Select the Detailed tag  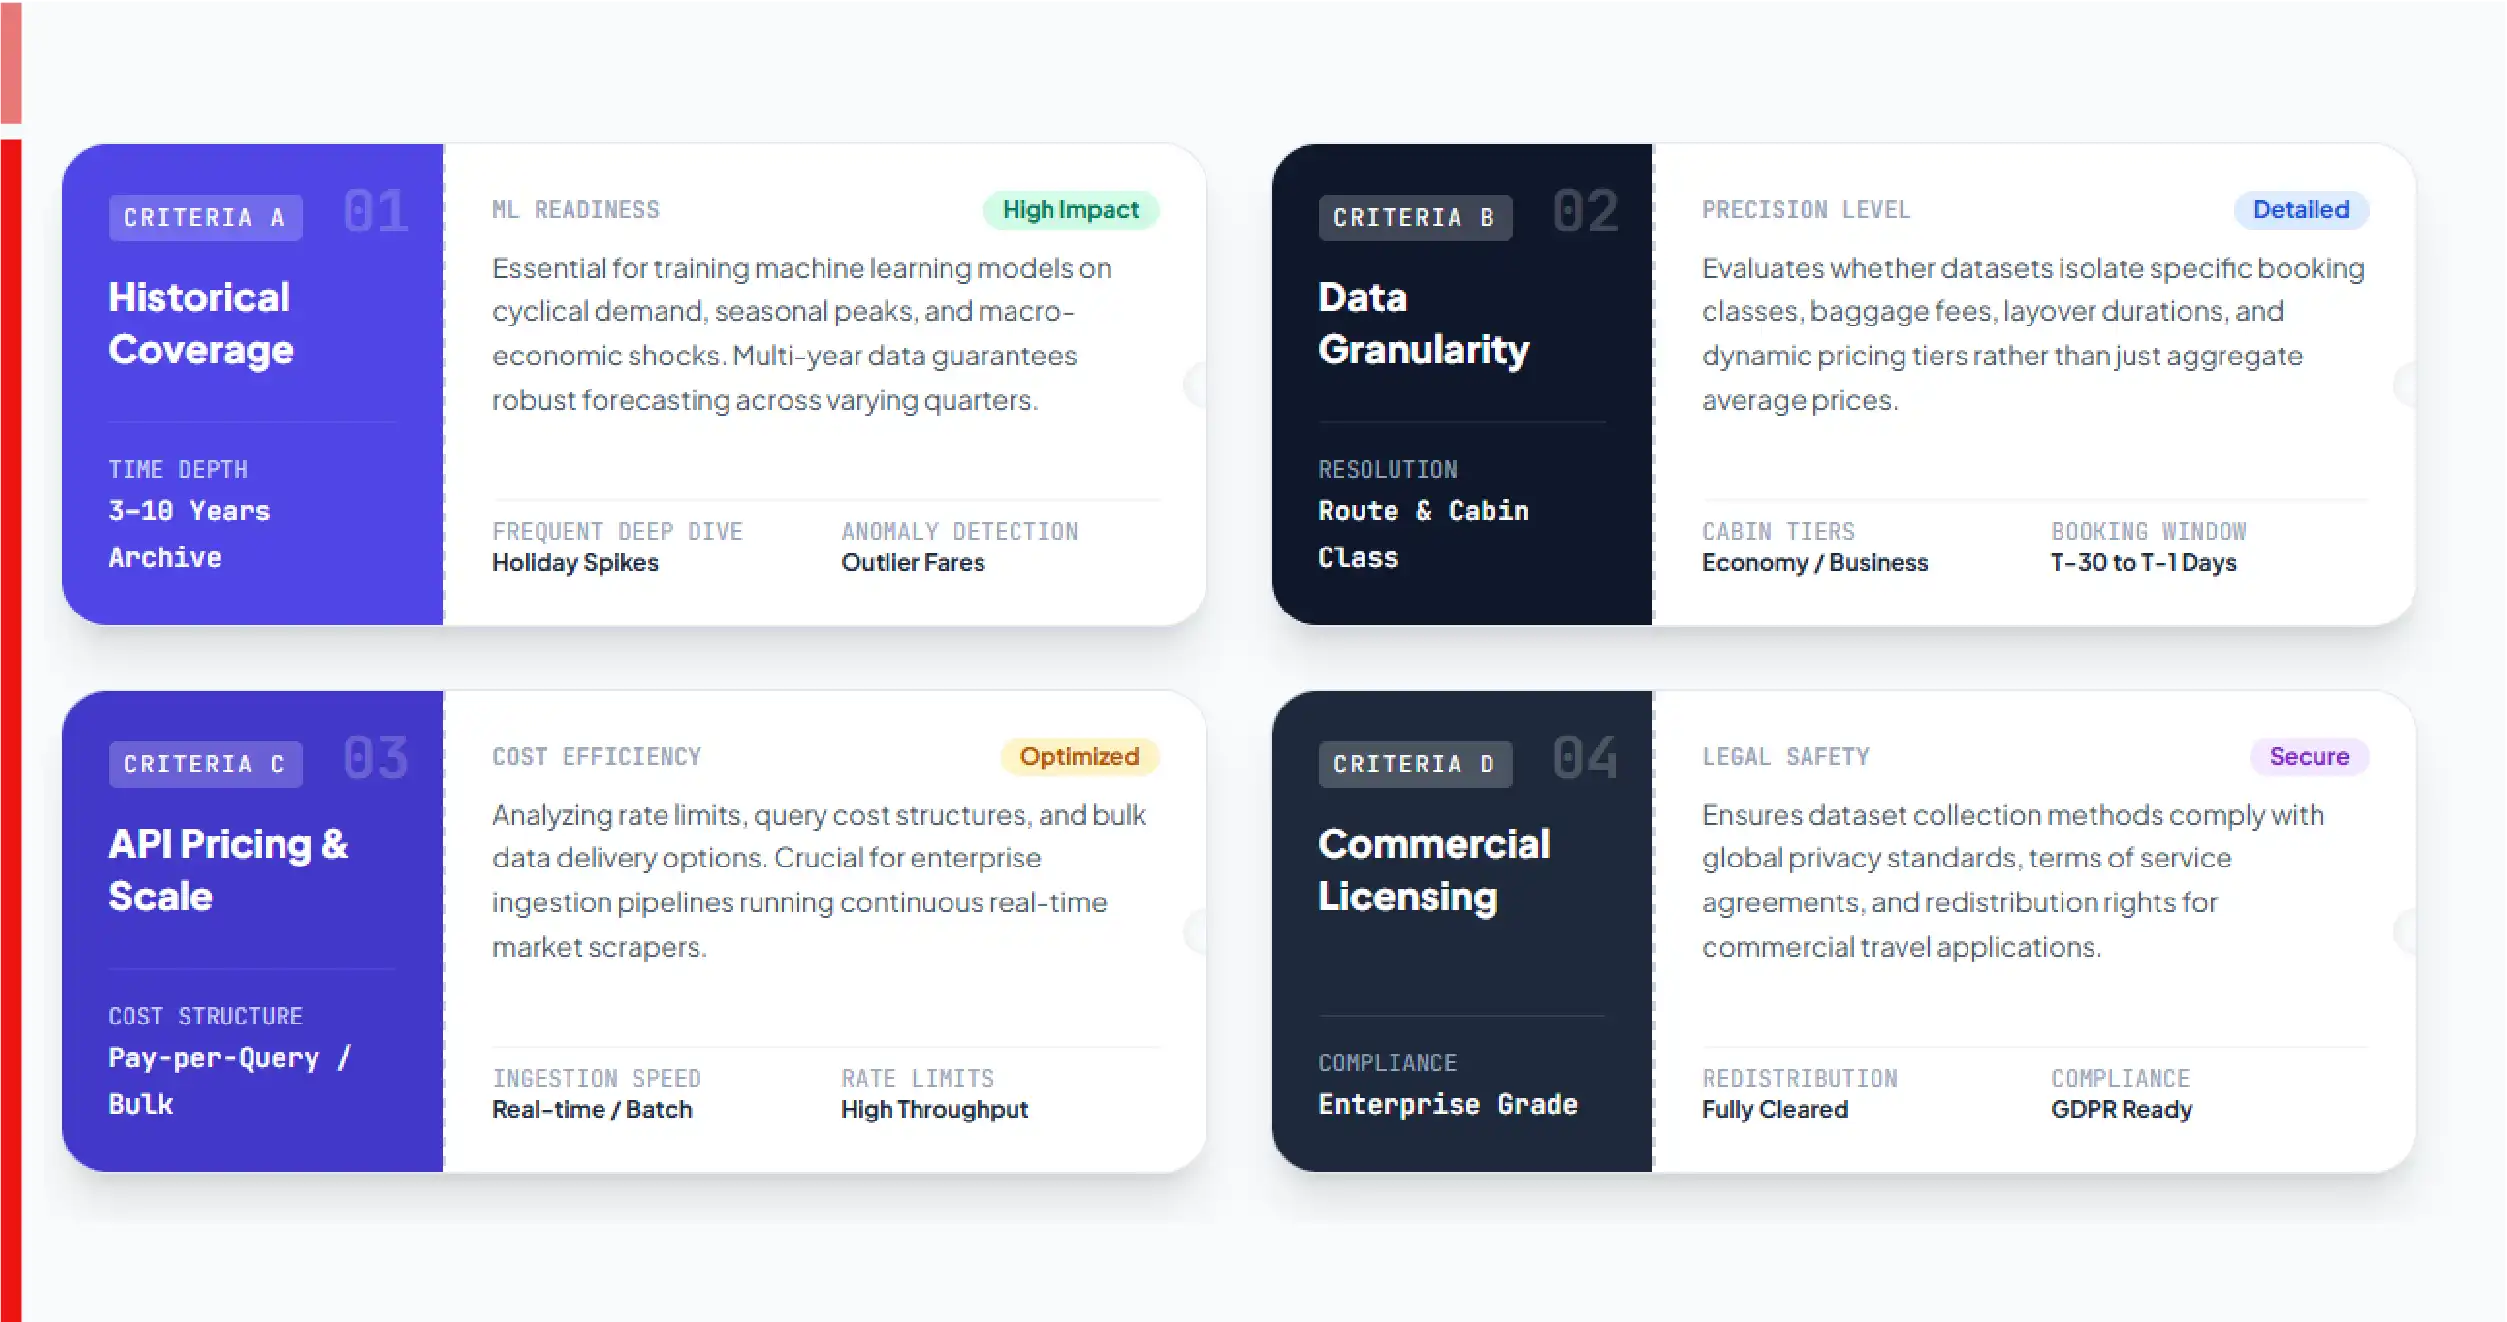pos(2300,210)
